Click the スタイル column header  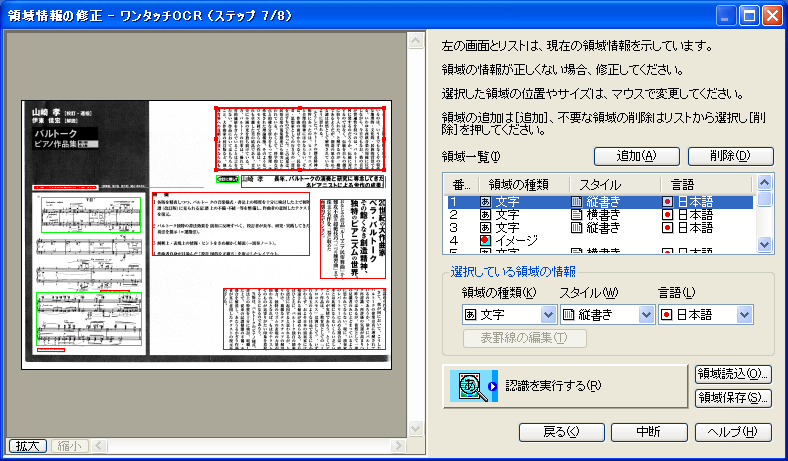click(x=615, y=185)
